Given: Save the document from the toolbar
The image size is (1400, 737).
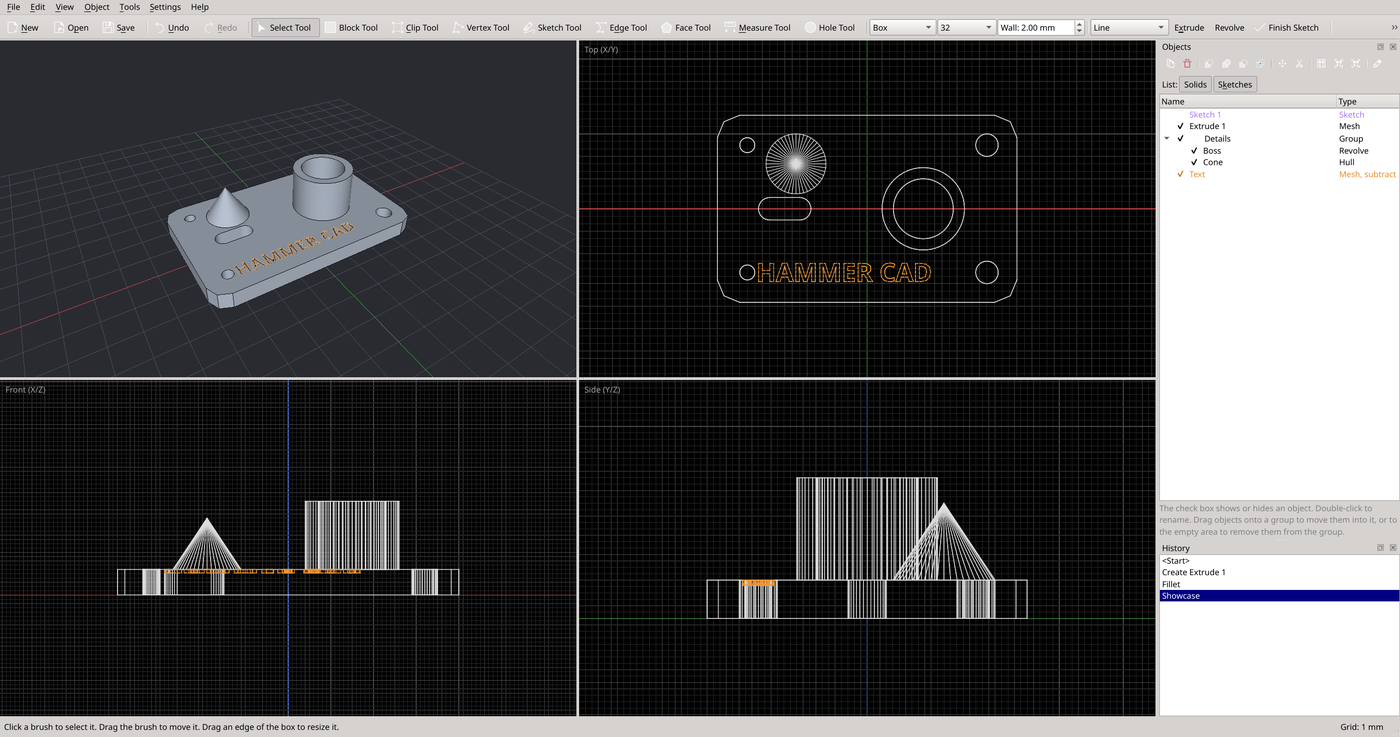Looking at the screenshot, I should (118, 28).
